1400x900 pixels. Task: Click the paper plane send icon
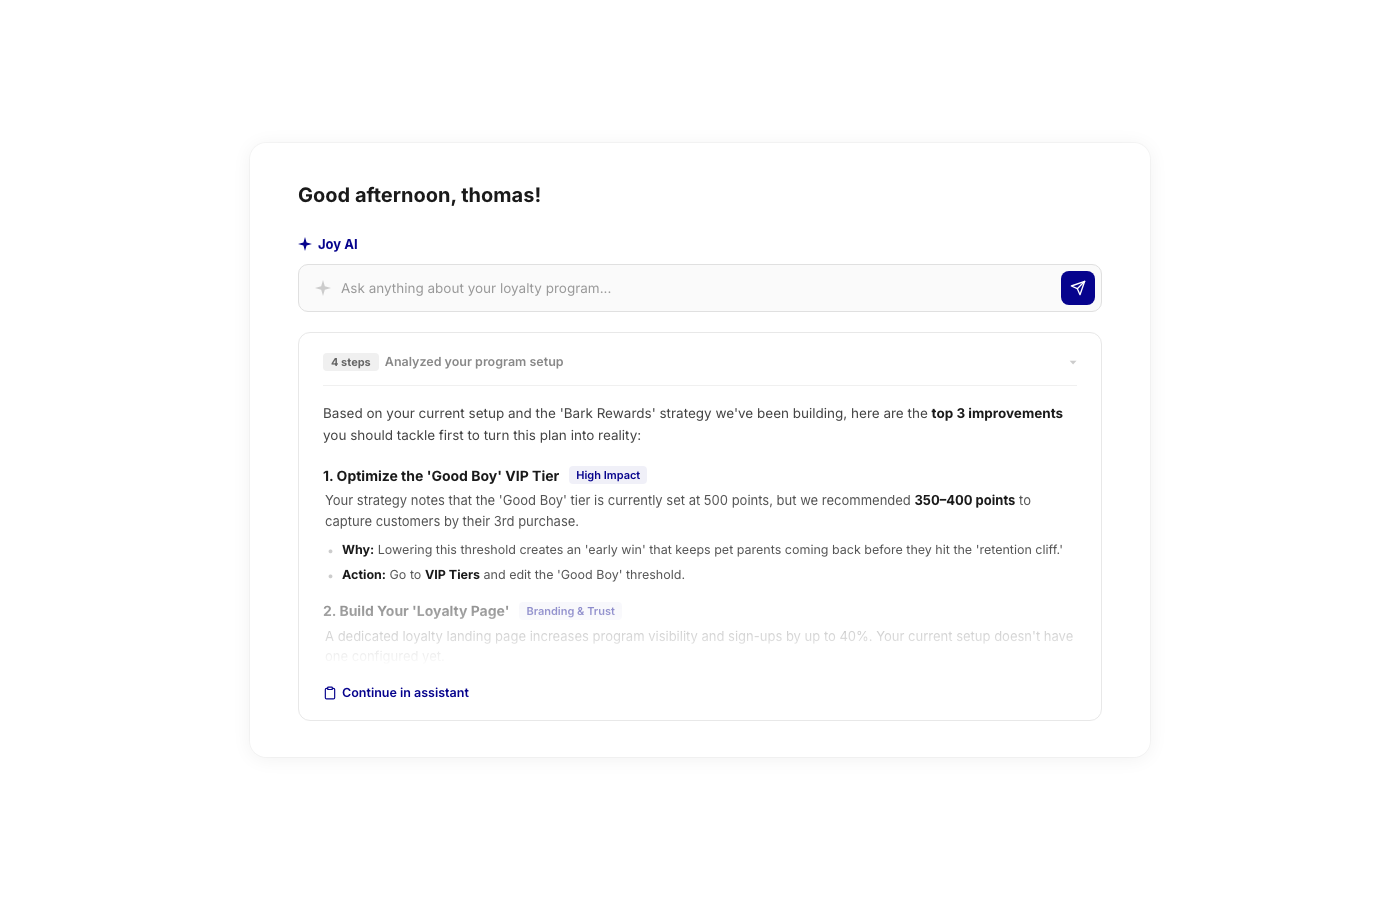point(1078,288)
